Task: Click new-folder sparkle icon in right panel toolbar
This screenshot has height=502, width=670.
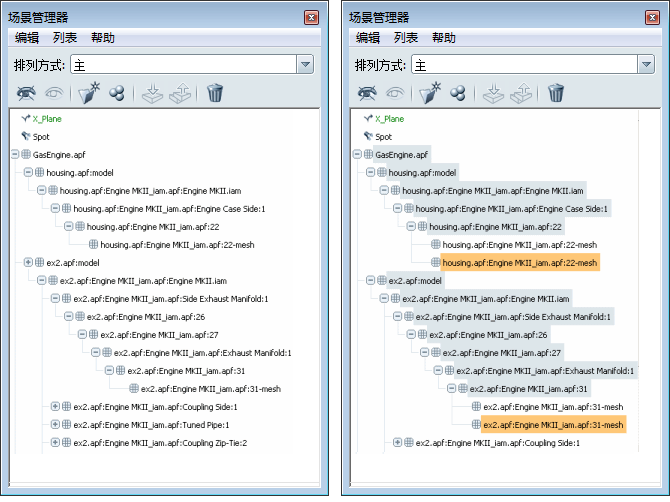Action: tap(430, 93)
